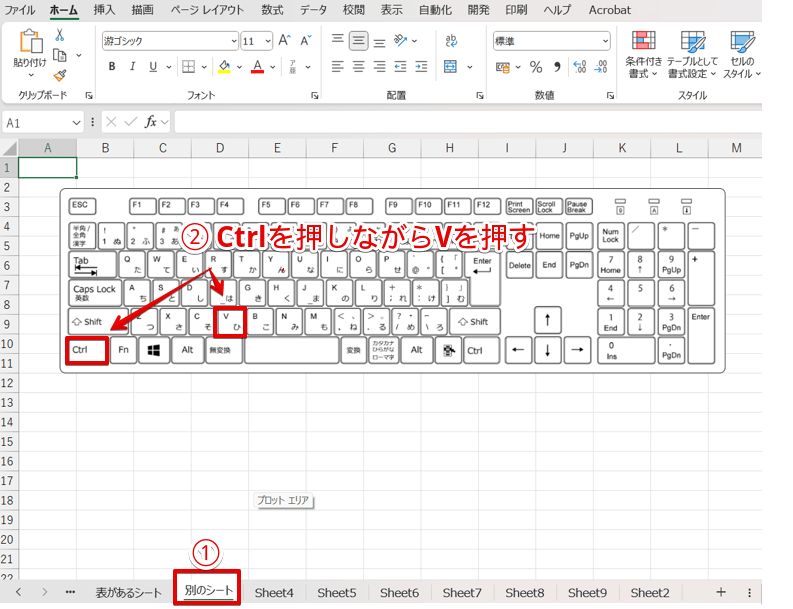Screen dimensions: 793x609
Task: Click the Copy icon
Action: [x=60, y=55]
